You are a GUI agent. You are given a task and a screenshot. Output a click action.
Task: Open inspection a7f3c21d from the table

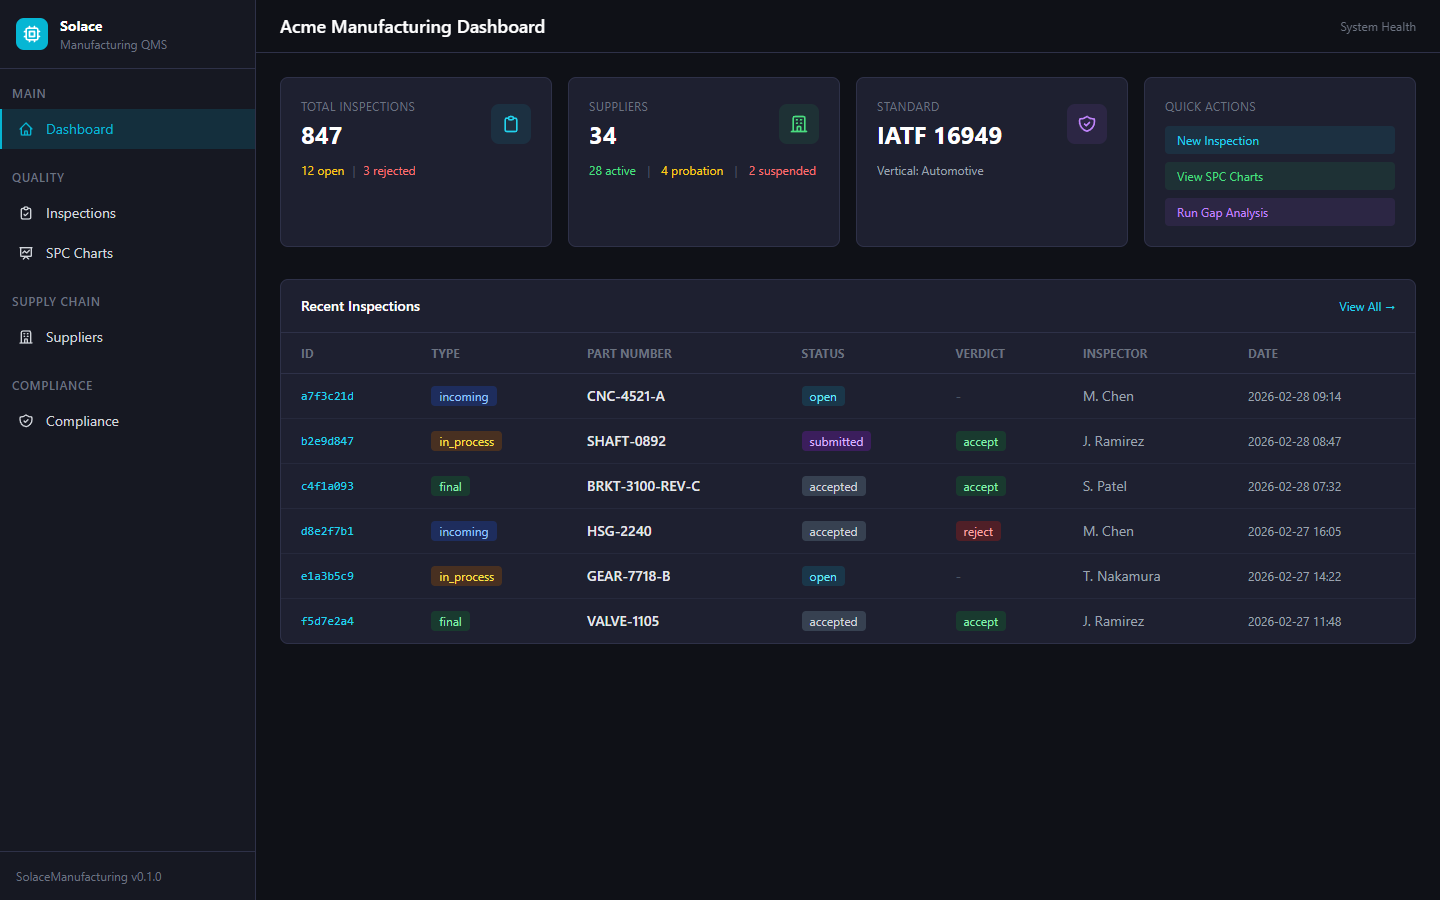(327, 396)
